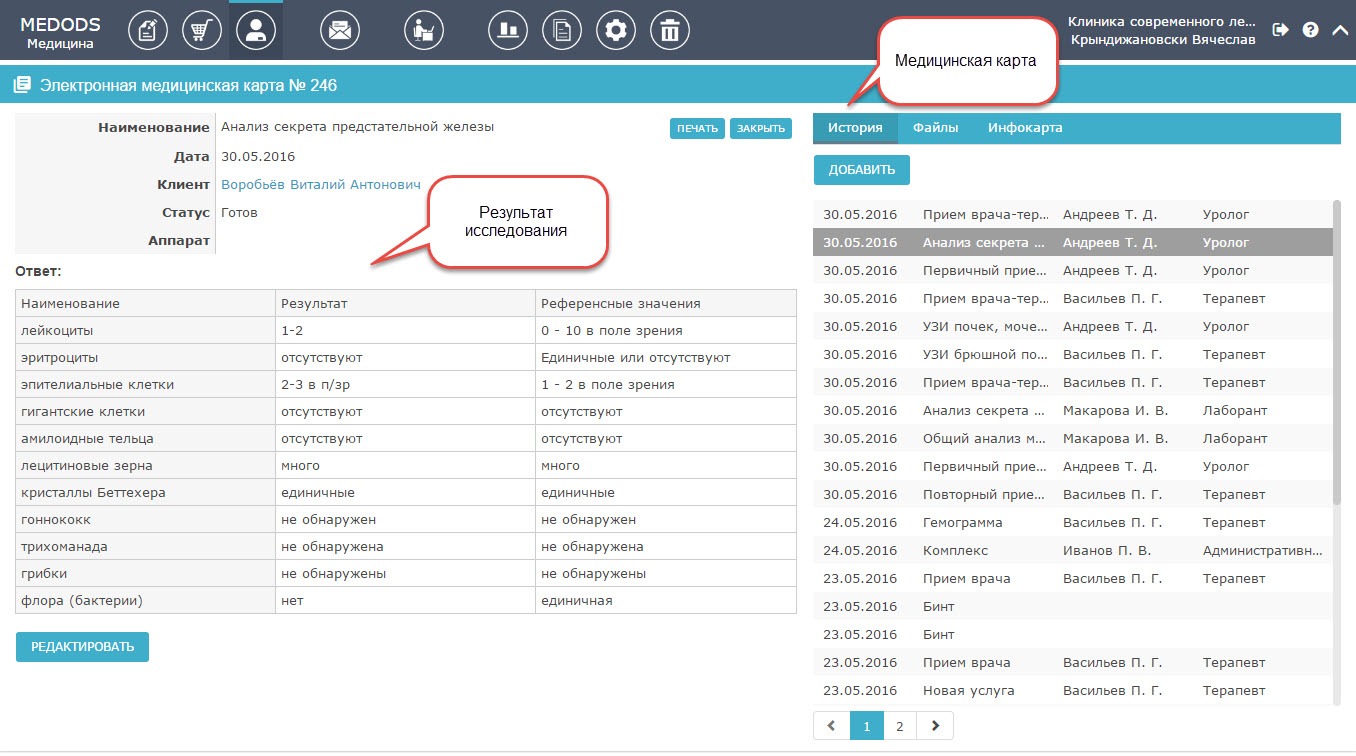This screenshot has width=1356, height=756.
Task: Switch to the Файлы tab
Action: pyautogui.click(x=935, y=128)
